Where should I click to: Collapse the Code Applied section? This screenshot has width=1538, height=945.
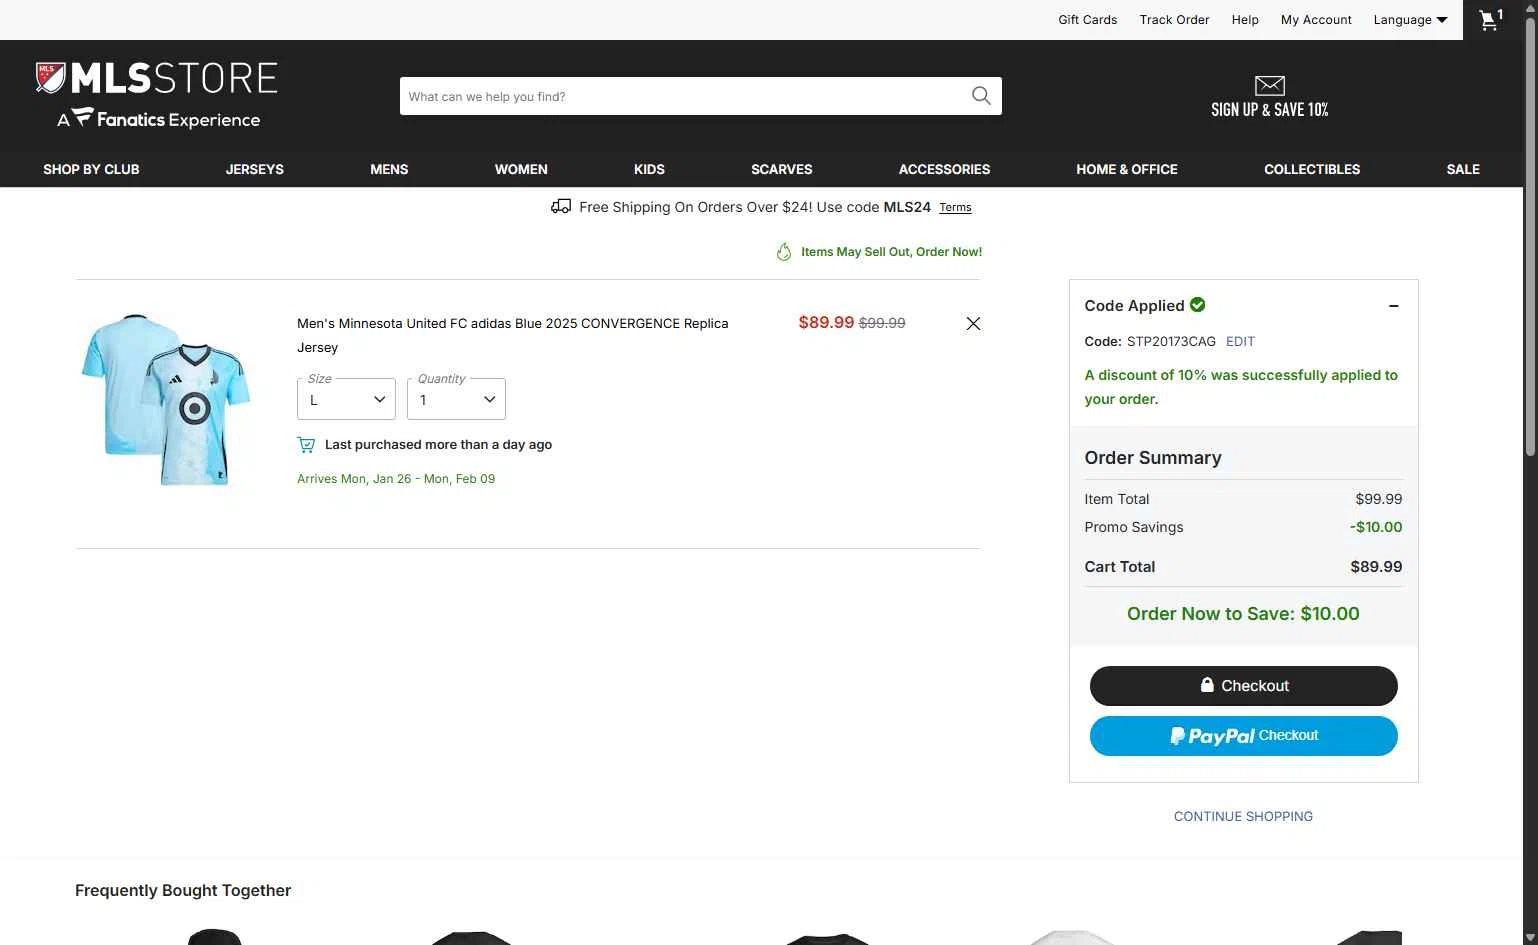1393,306
